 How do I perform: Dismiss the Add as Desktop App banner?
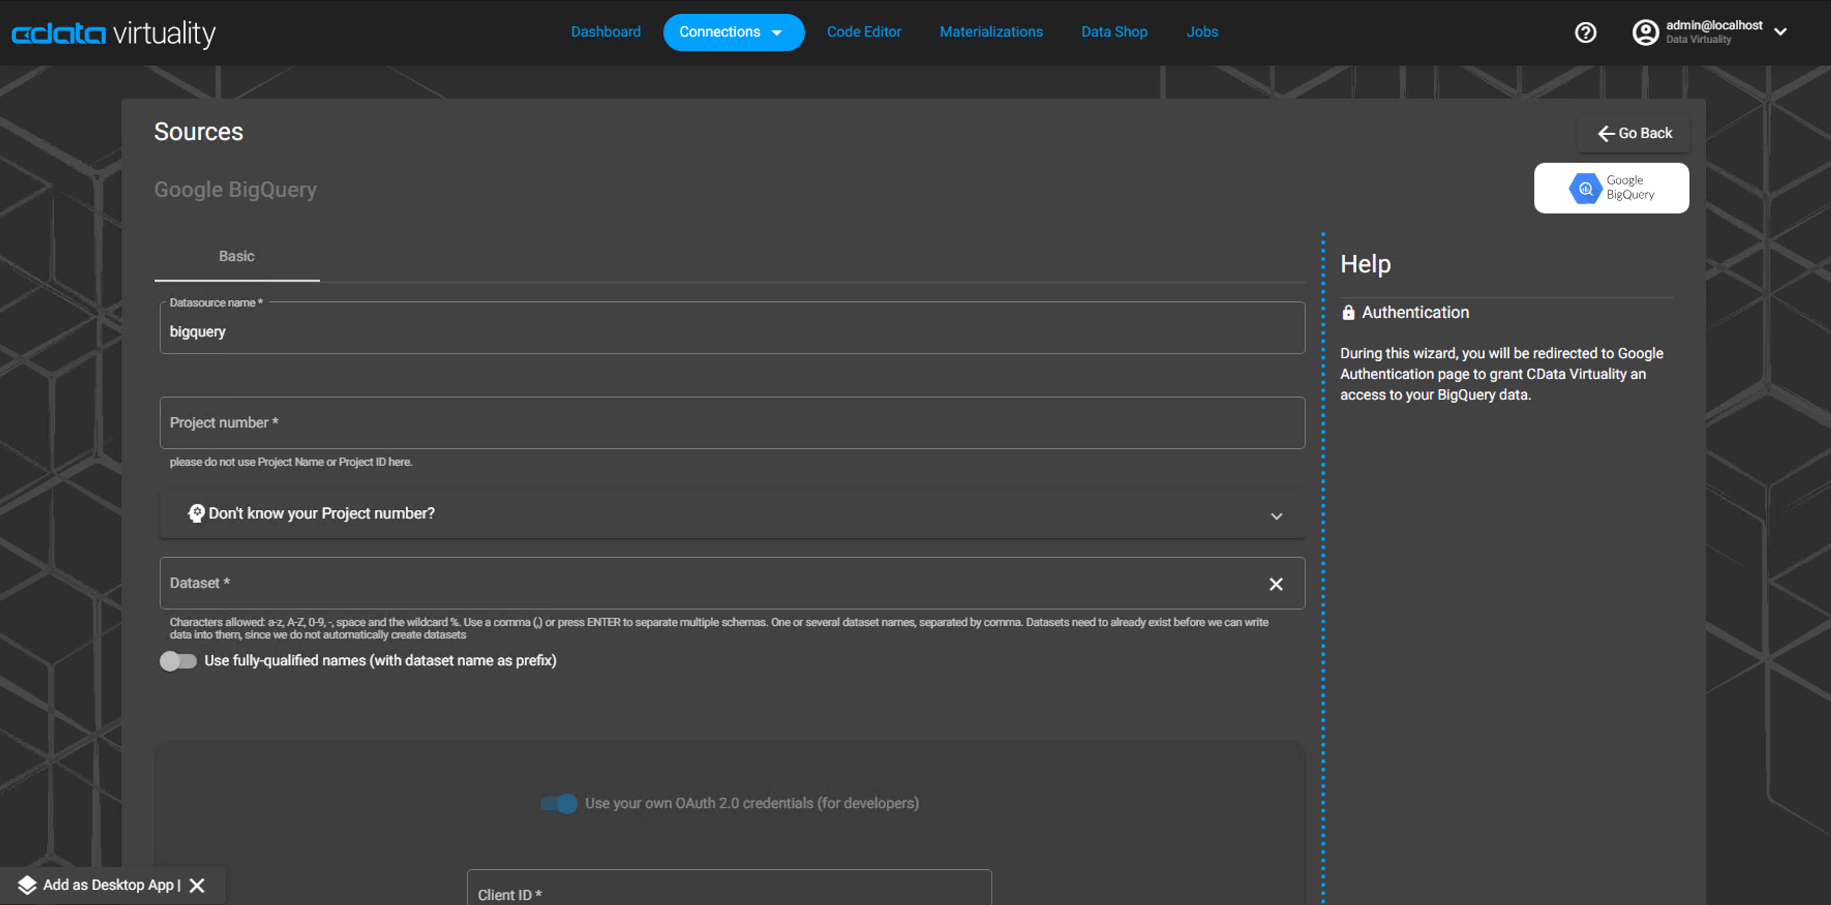click(197, 885)
